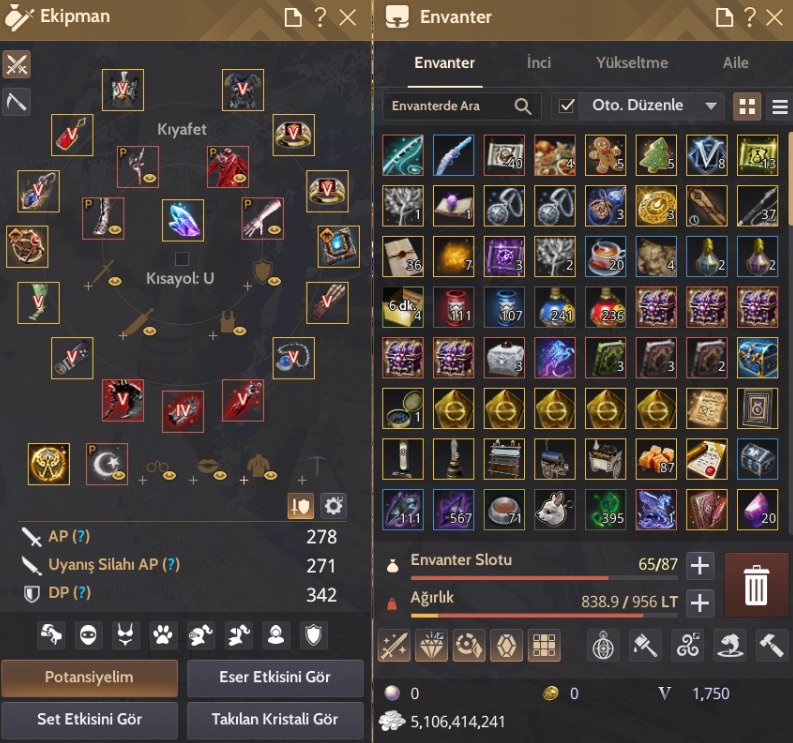Switch to the İnci tab

[539, 63]
